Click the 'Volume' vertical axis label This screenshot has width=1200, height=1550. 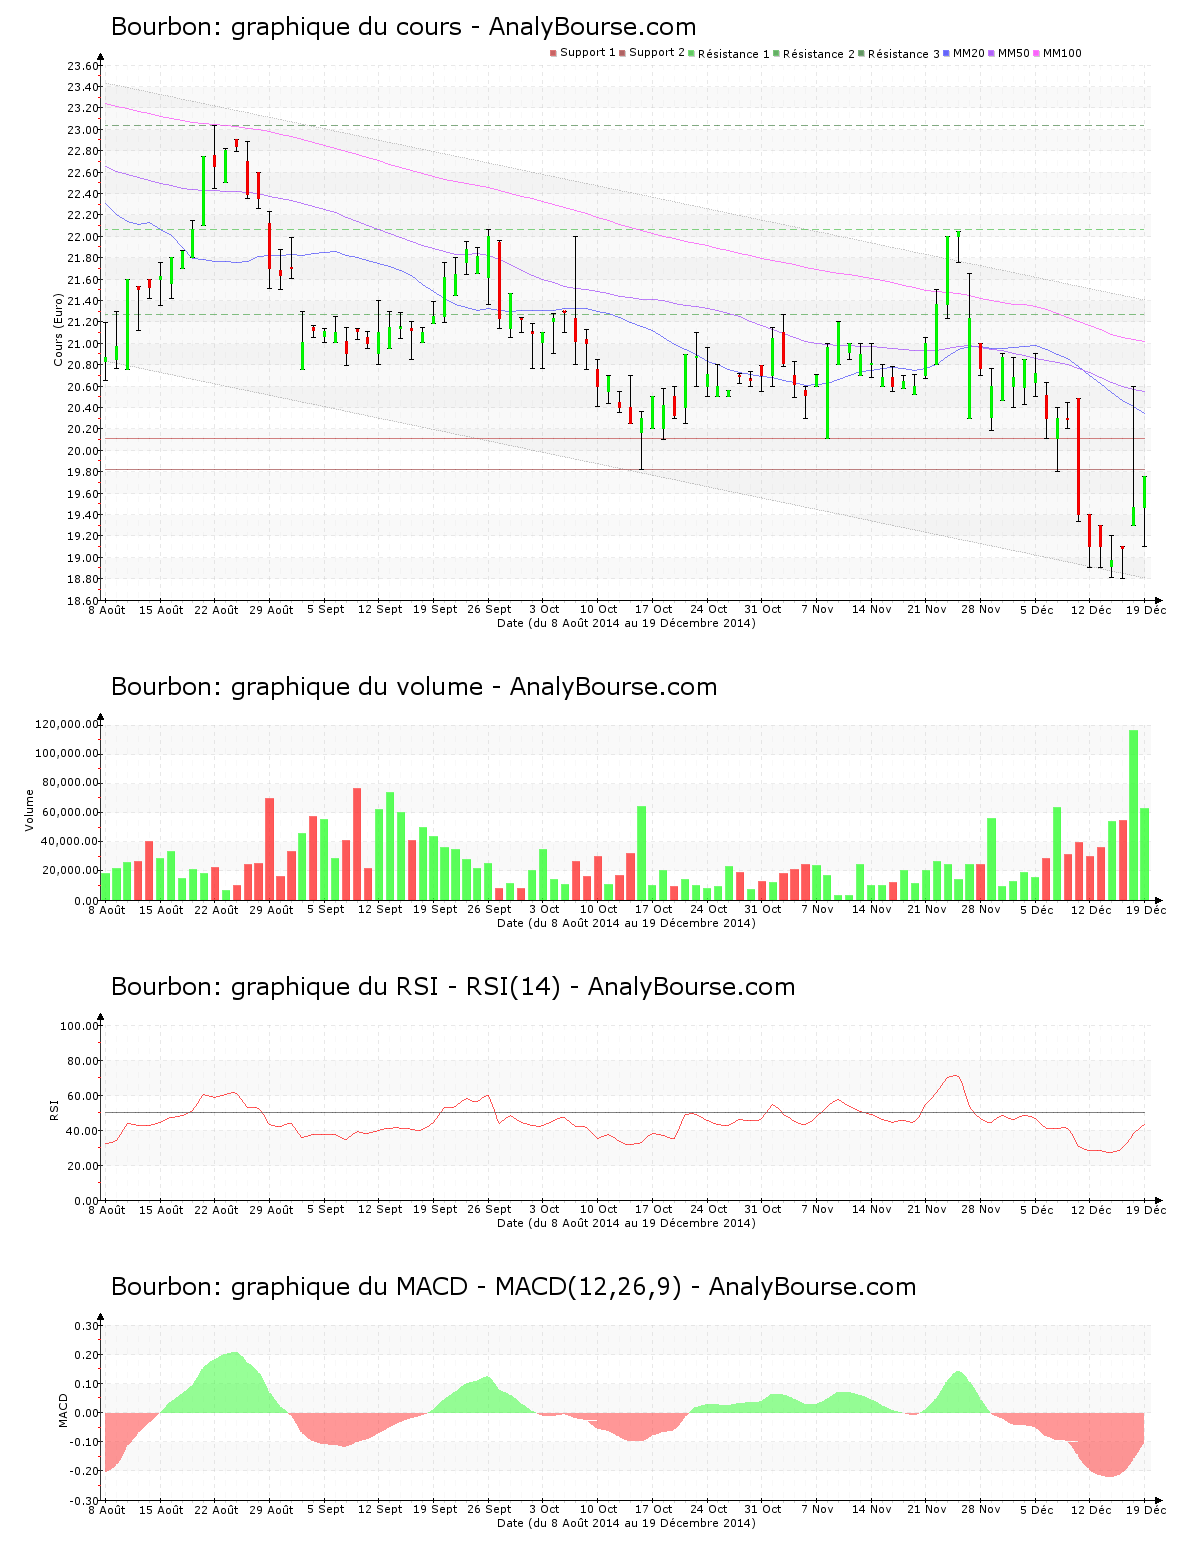(29, 810)
